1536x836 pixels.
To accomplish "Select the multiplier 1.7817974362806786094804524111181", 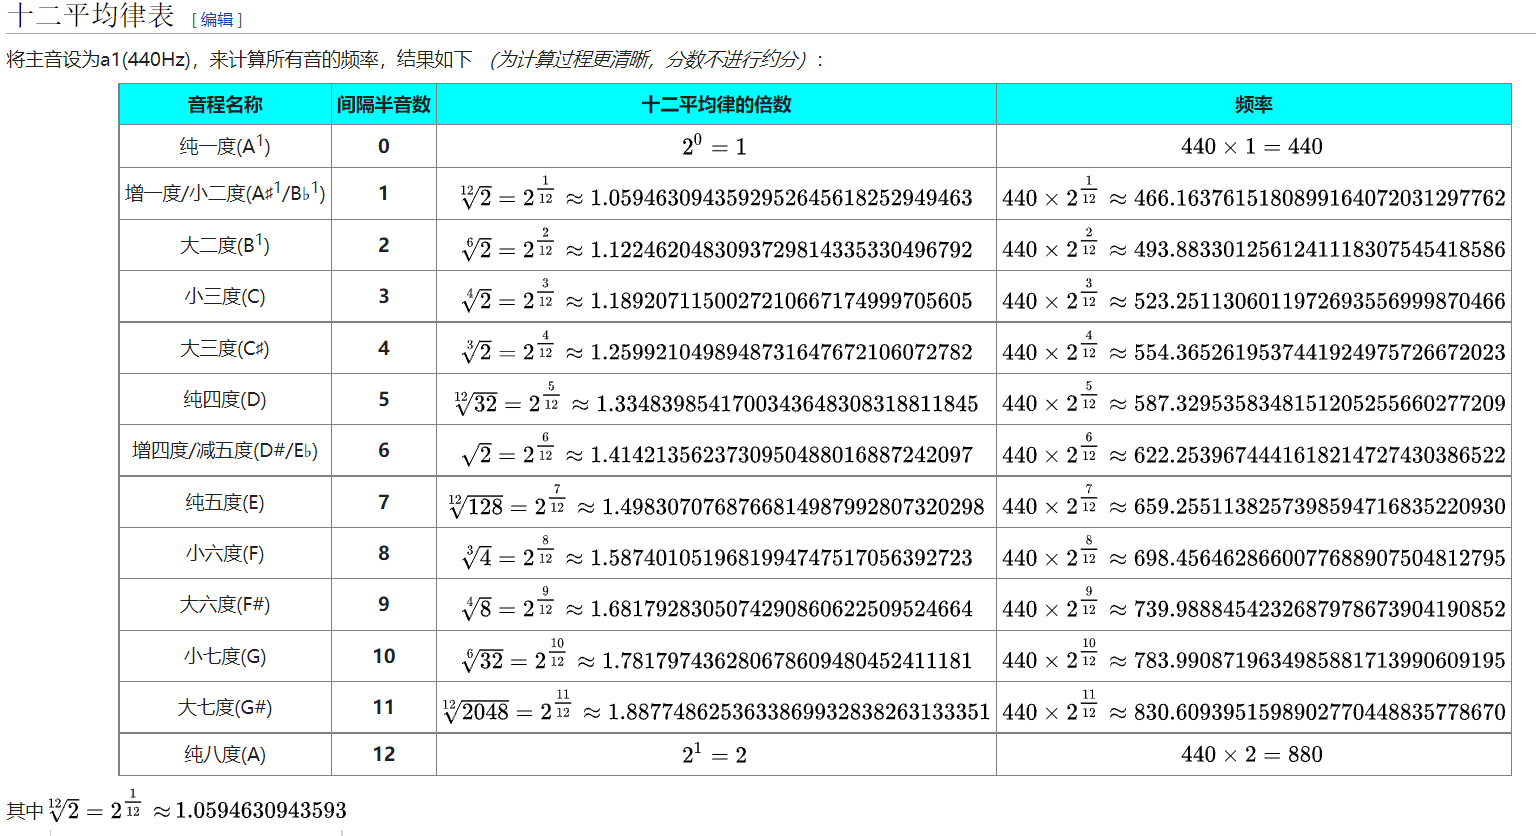I will point(787,660).
